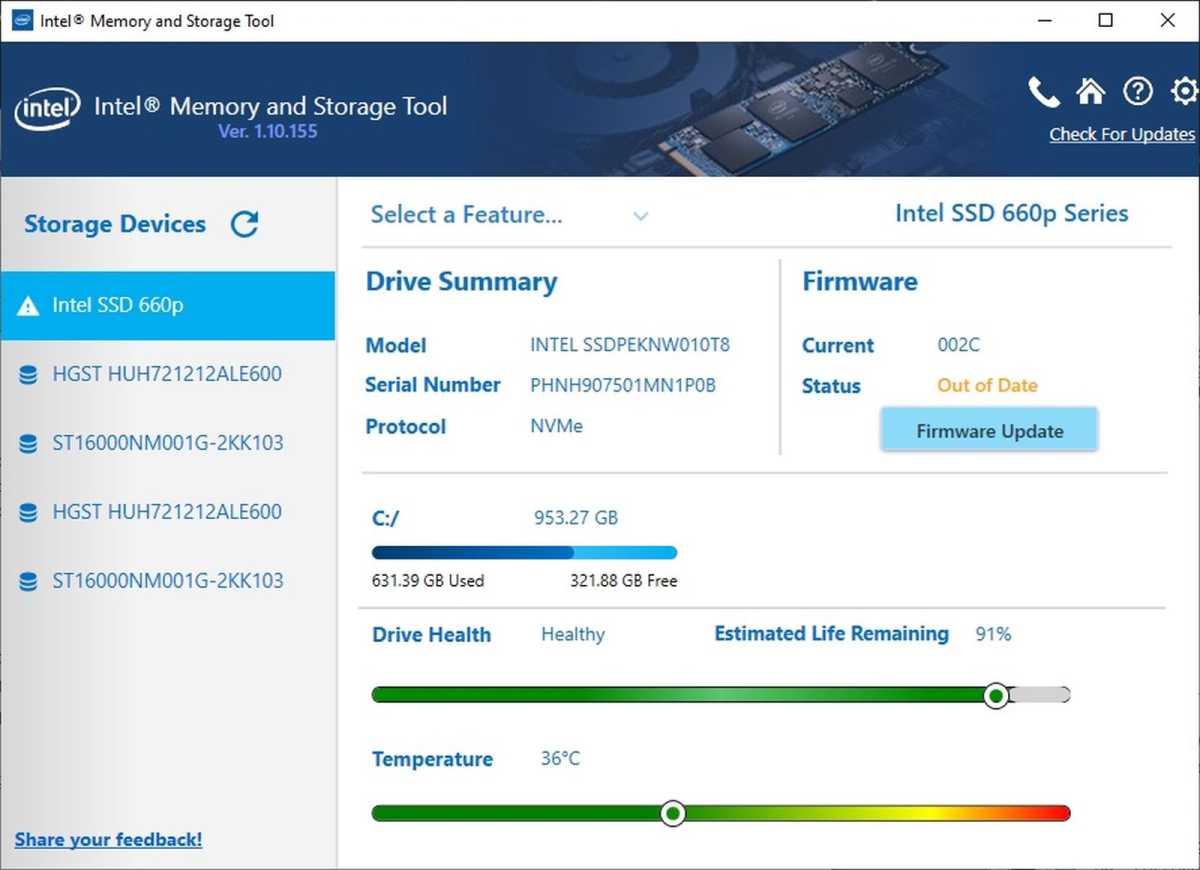Click the 953.27 GB capacity value
Image resolution: width=1200 pixels, height=870 pixels.
tap(576, 518)
